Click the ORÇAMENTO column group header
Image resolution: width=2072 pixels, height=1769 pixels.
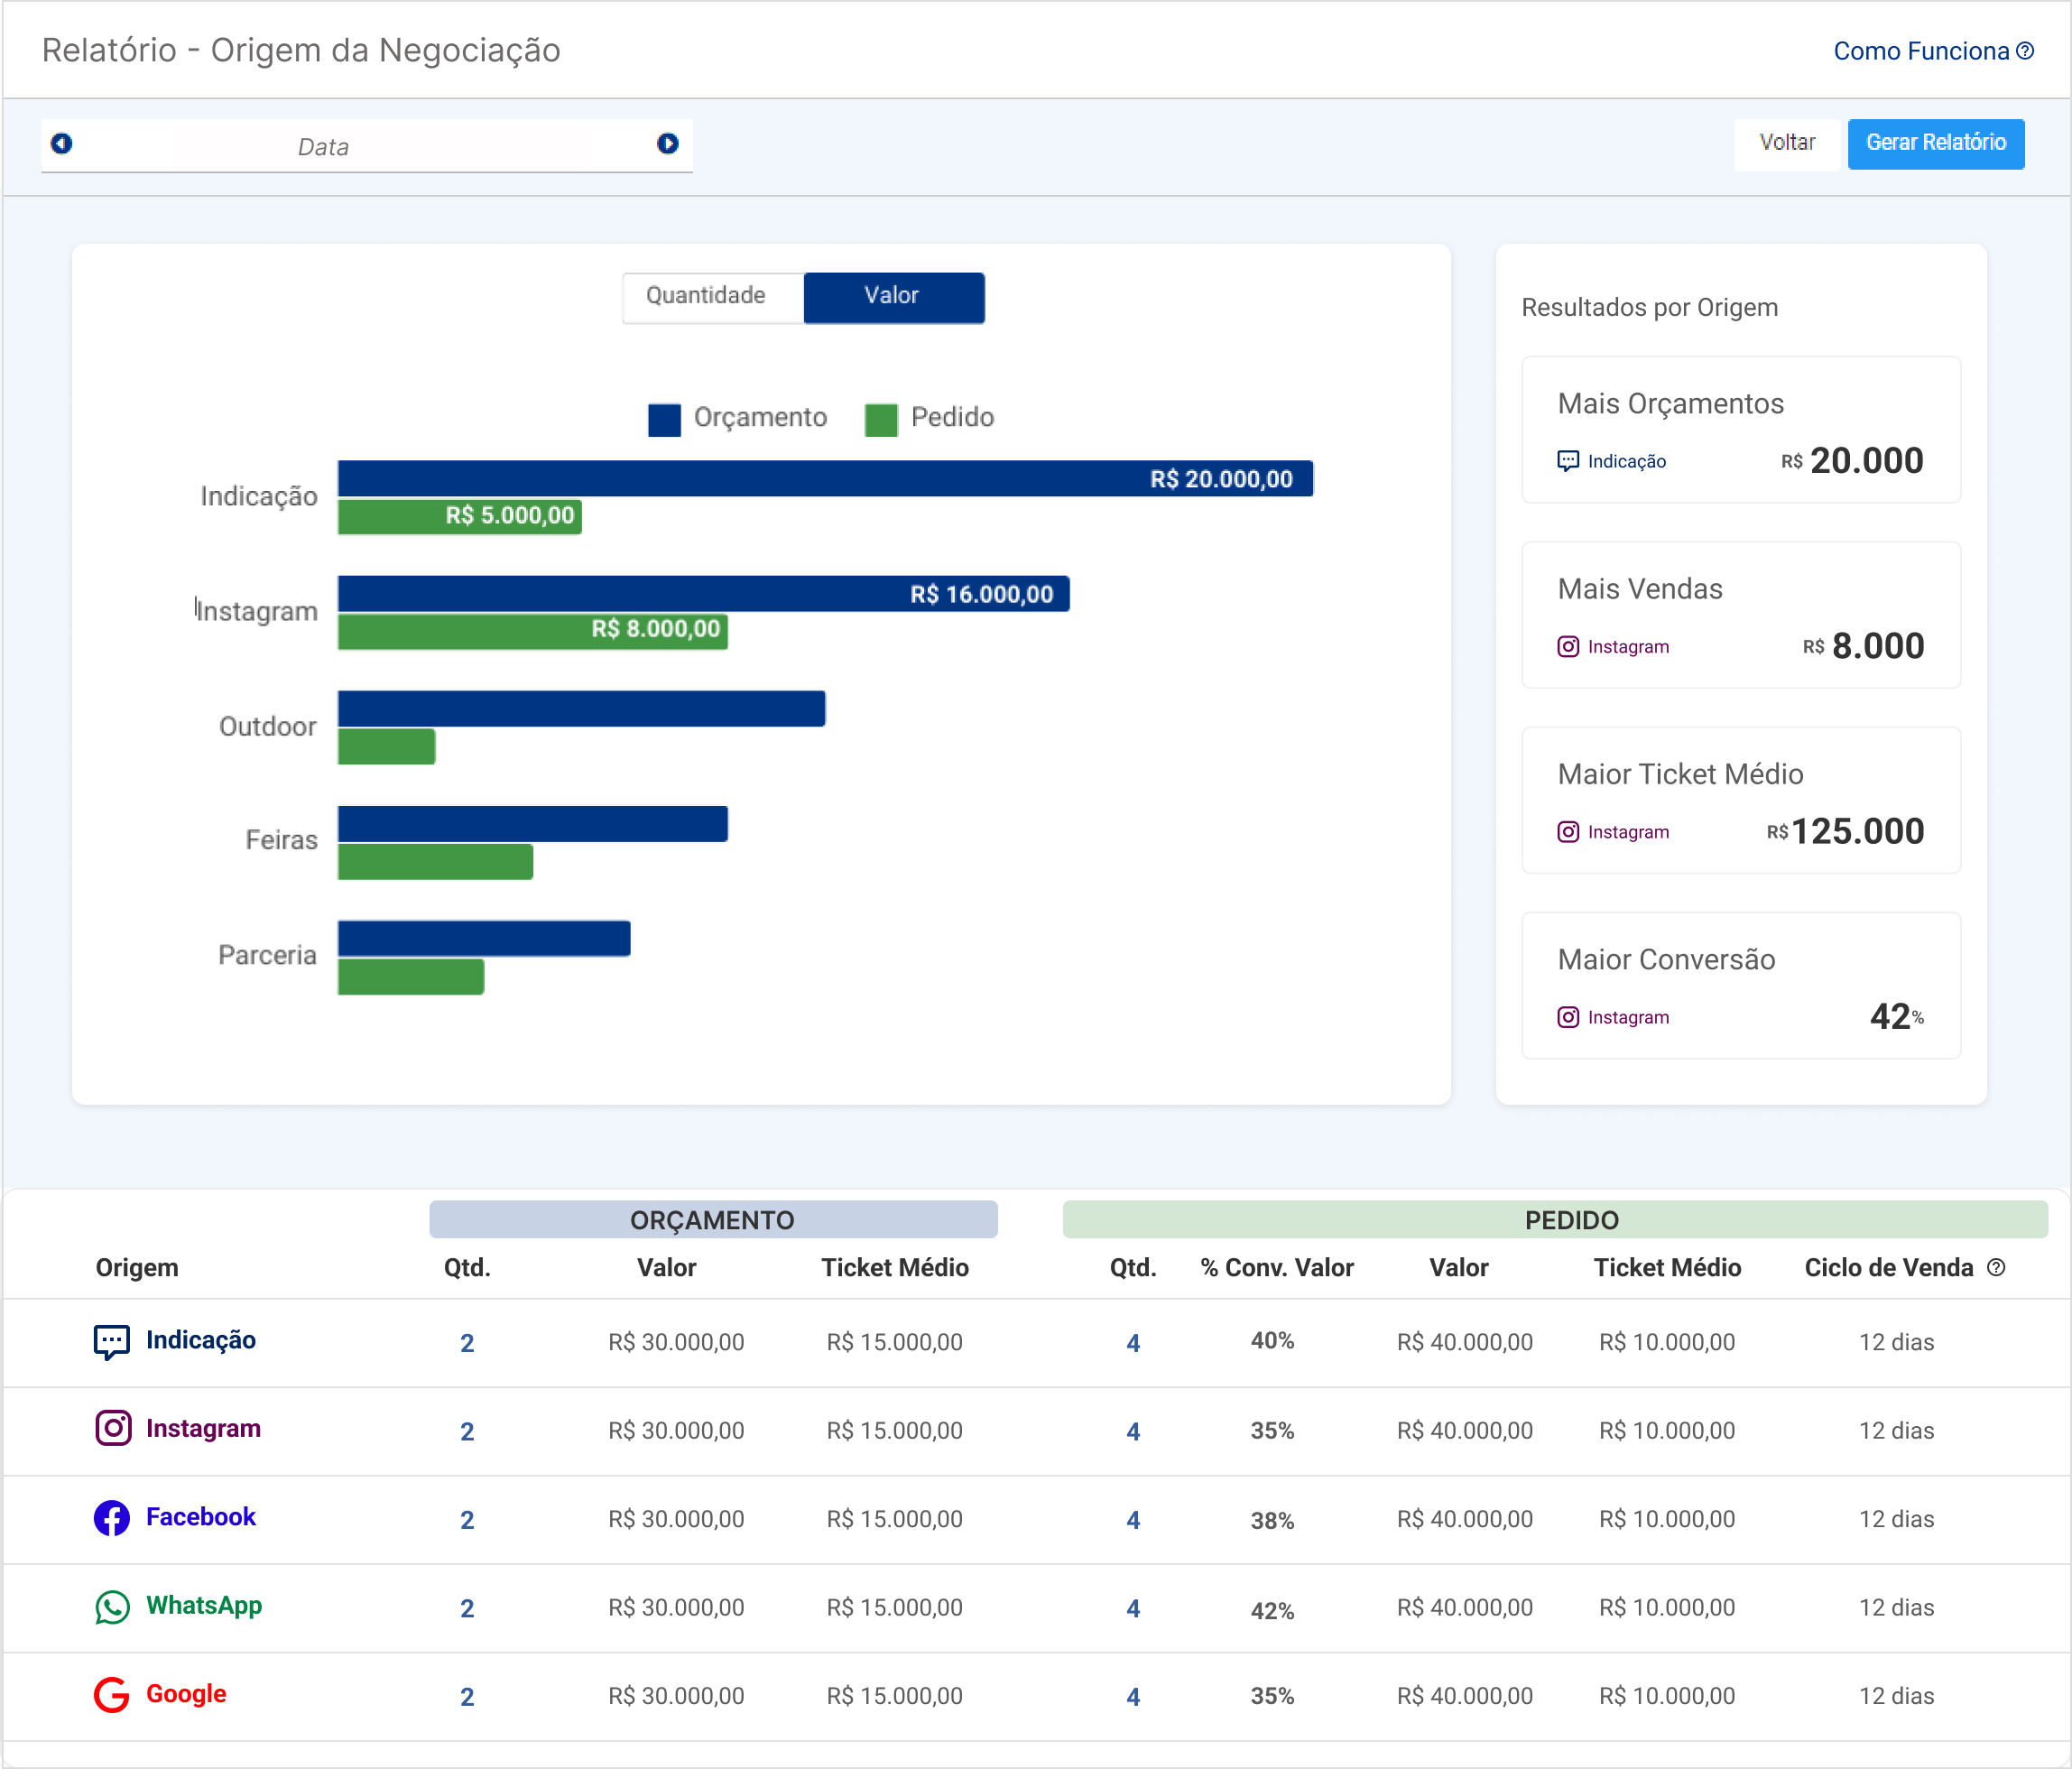click(712, 1219)
